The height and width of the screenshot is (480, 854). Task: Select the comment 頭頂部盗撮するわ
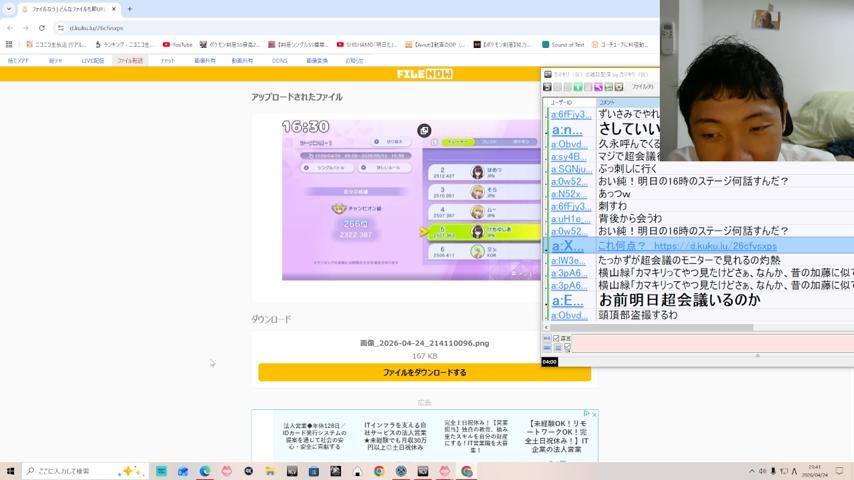(638, 315)
